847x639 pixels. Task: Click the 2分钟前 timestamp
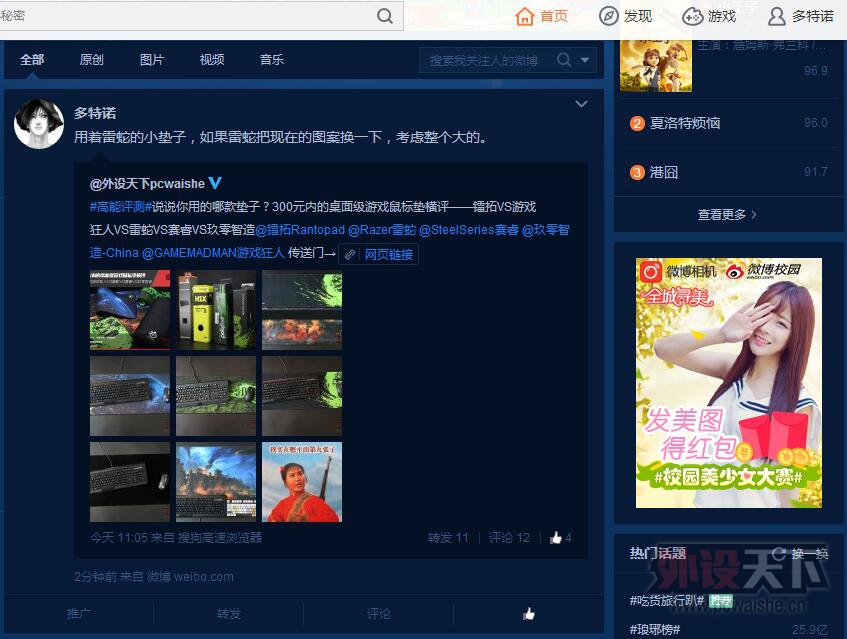click(95, 577)
